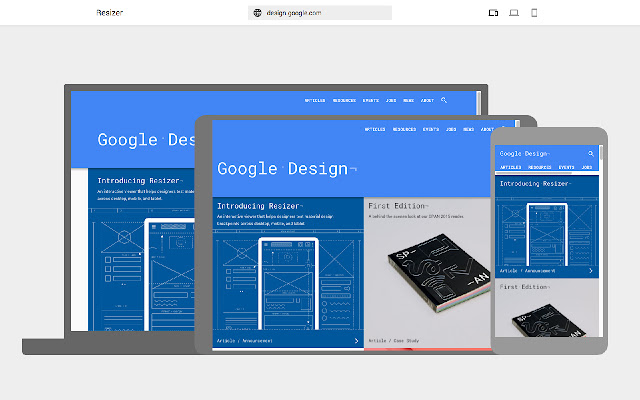Click wireframe illustration in tablet Resizer card

coord(288,282)
